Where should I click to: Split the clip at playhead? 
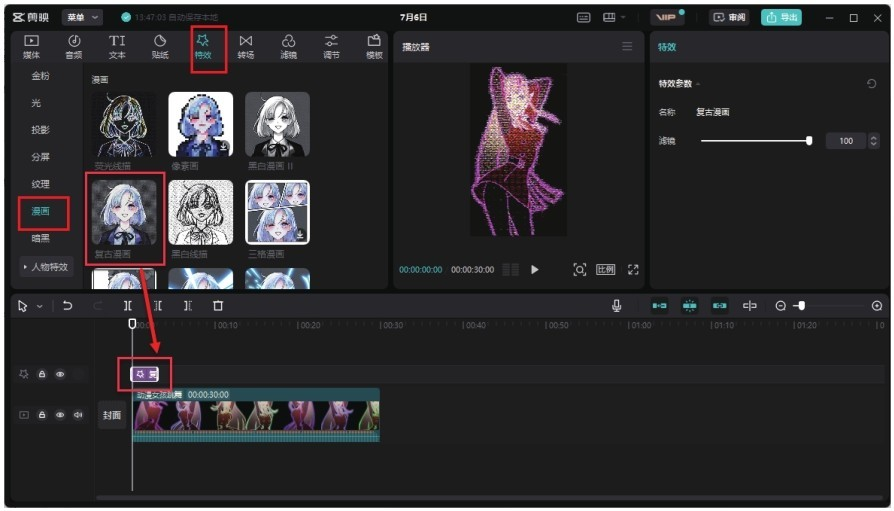coord(128,306)
